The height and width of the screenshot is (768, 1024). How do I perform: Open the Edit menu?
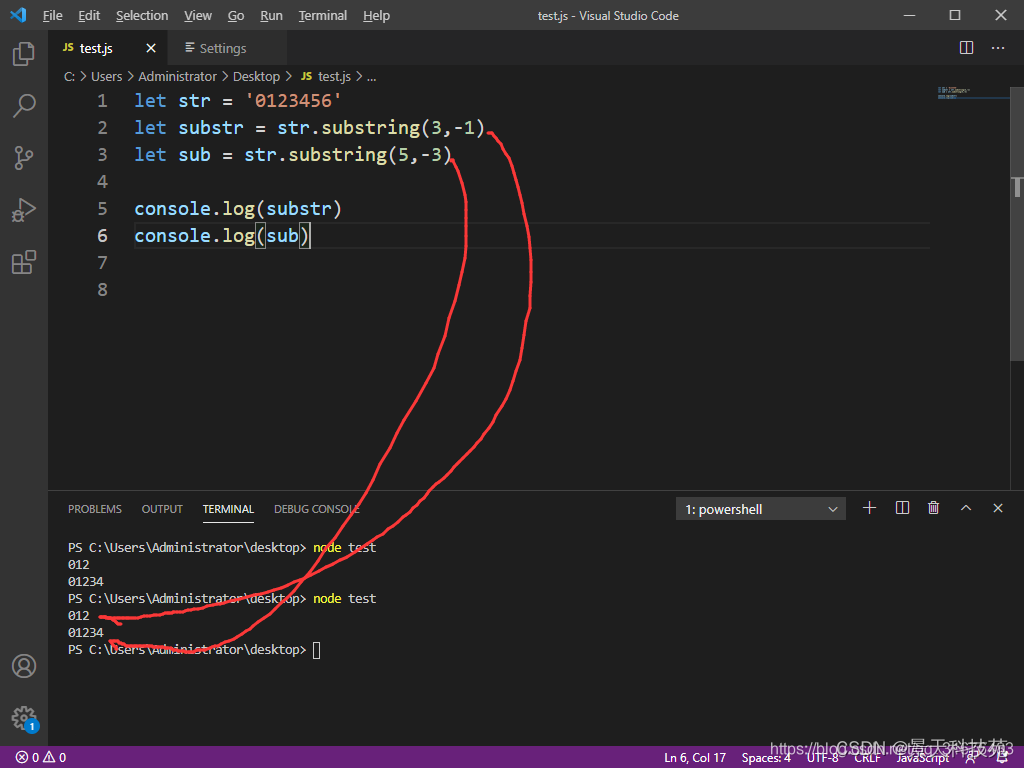[x=89, y=16]
